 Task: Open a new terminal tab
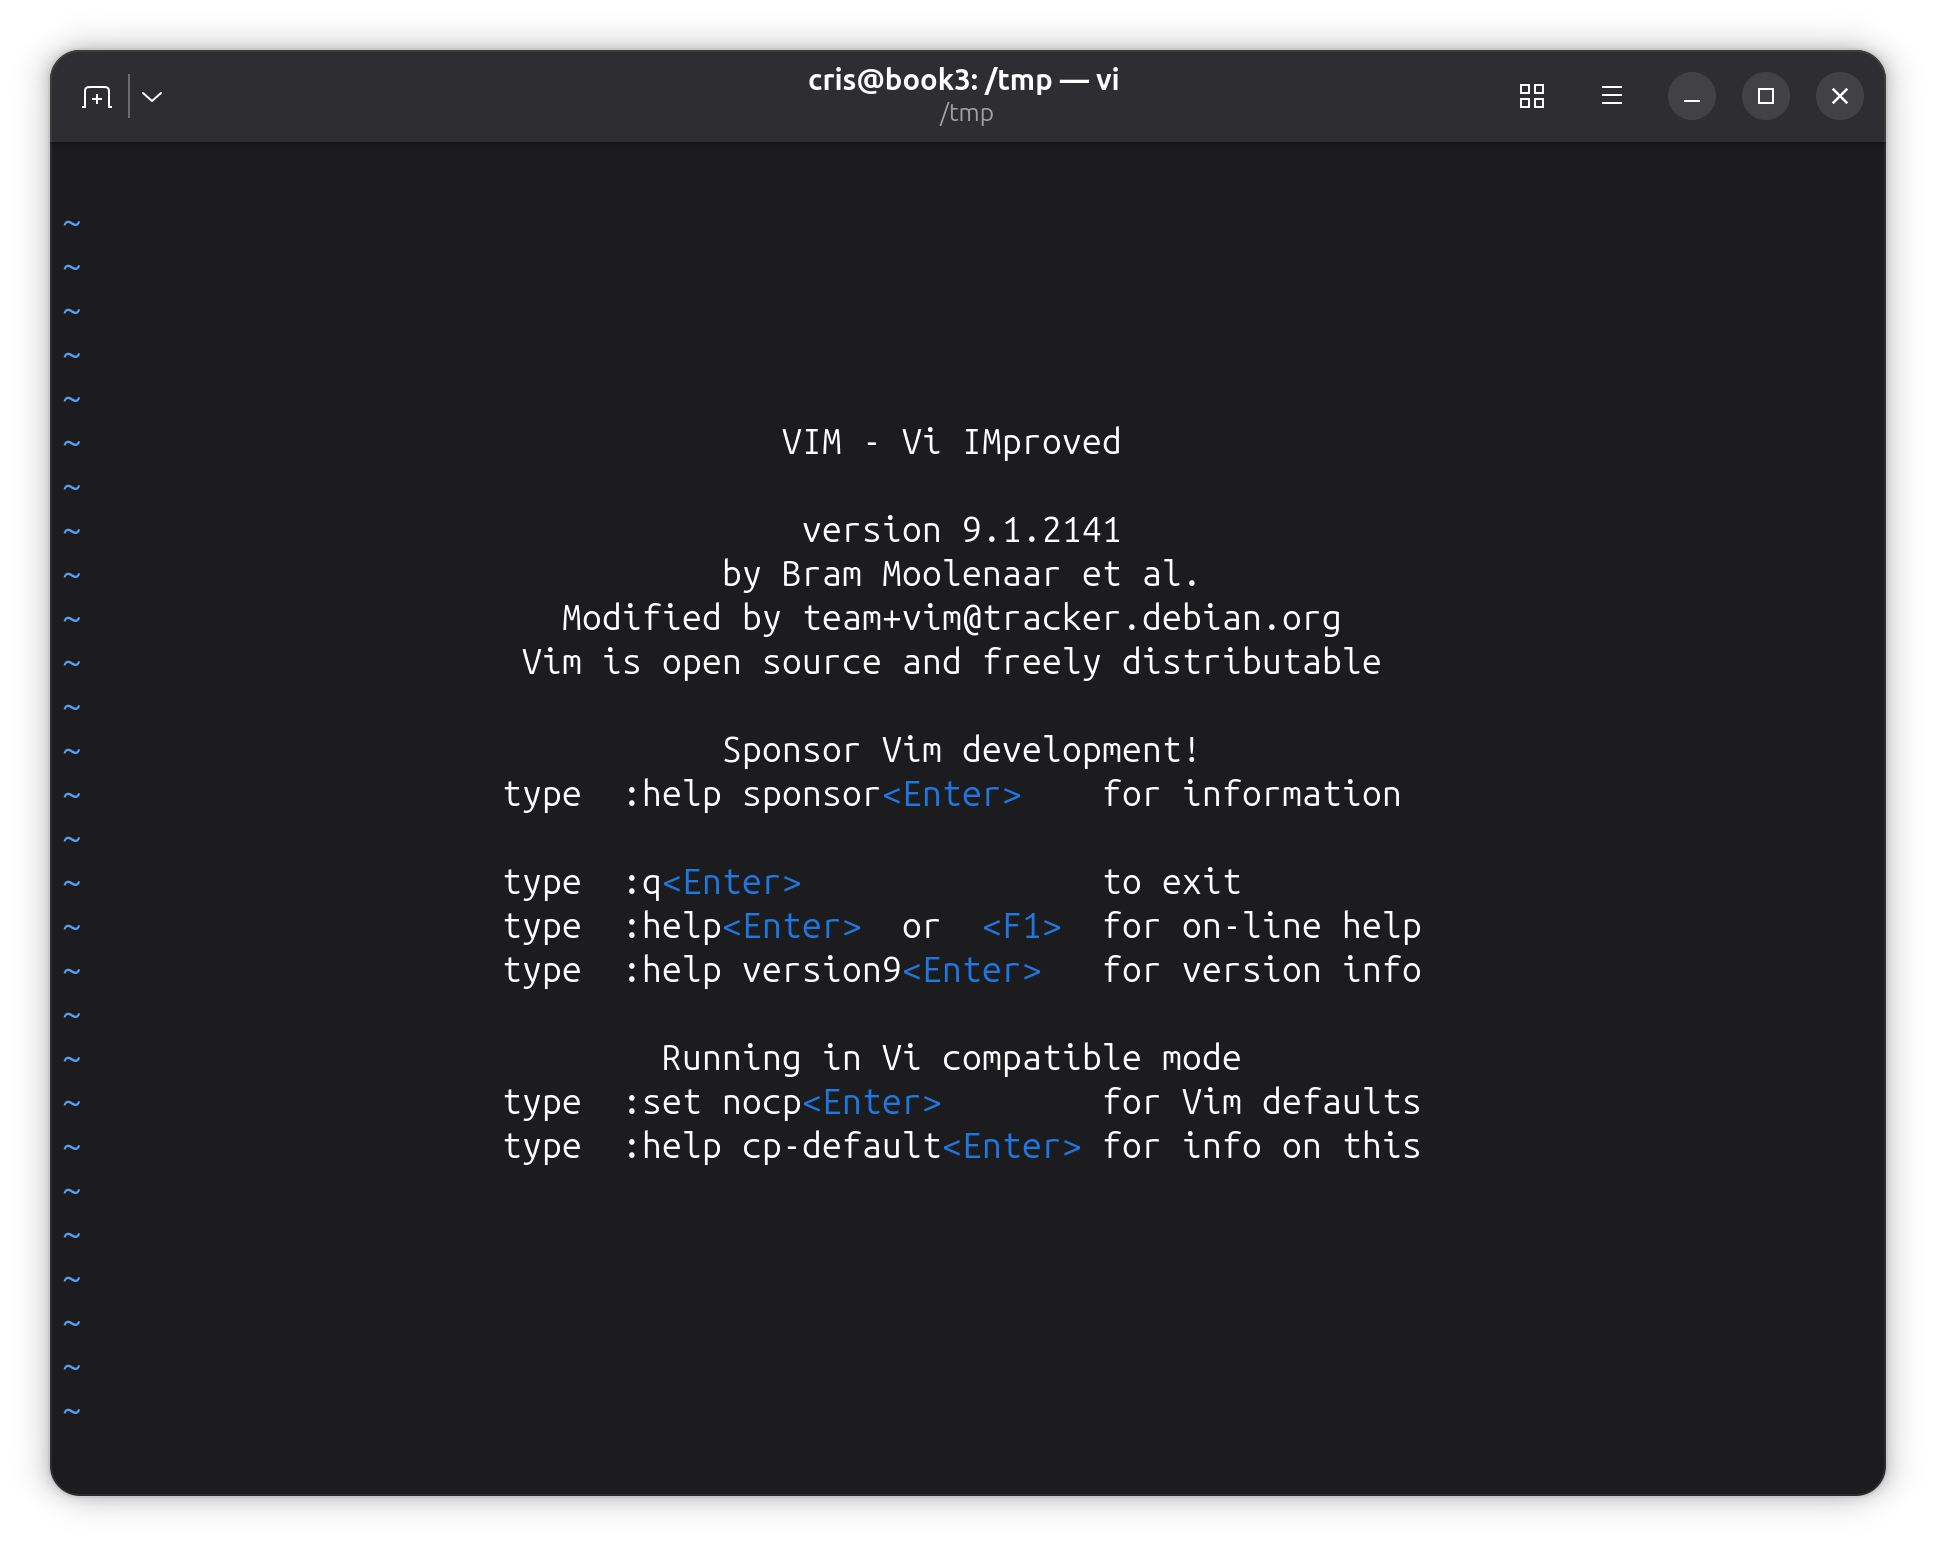(x=97, y=97)
